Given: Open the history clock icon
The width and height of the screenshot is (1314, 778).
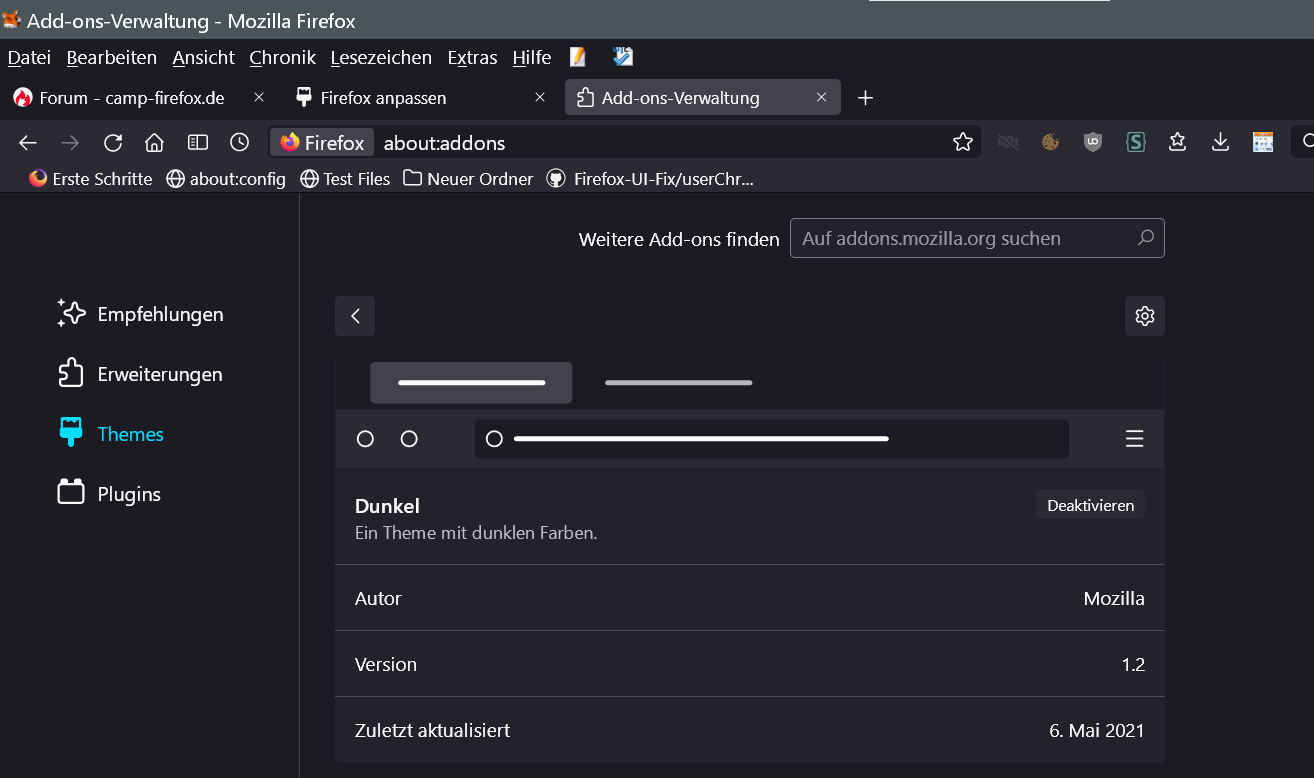Looking at the screenshot, I should (x=239, y=143).
